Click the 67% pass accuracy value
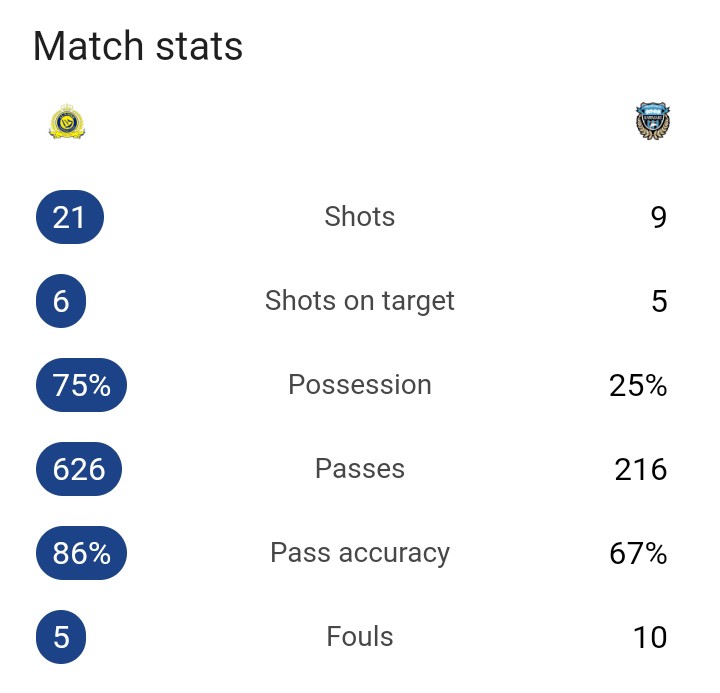Image resolution: width=720 pixels, height=693 pixels. click(x=638, y=553)
